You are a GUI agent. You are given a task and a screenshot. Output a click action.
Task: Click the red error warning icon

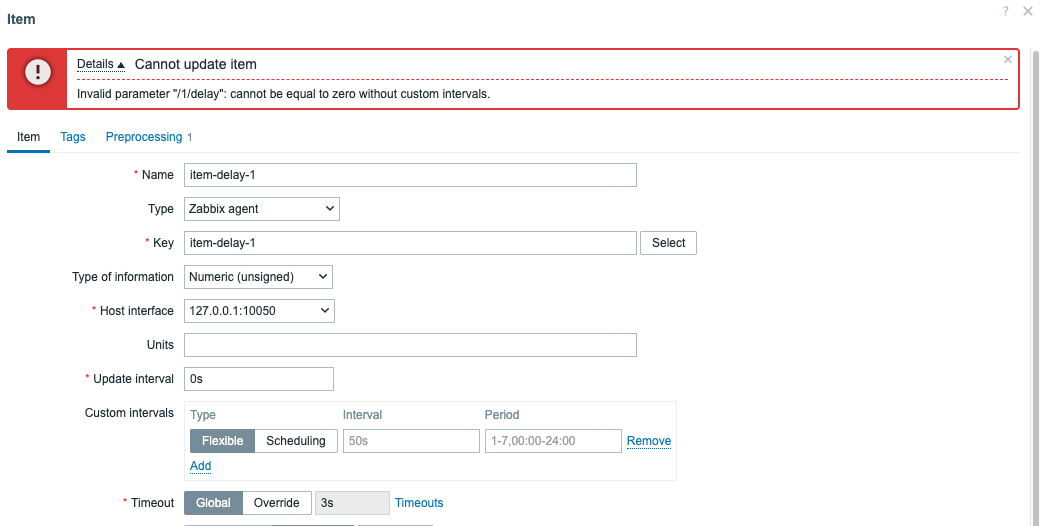coord(37,72)
